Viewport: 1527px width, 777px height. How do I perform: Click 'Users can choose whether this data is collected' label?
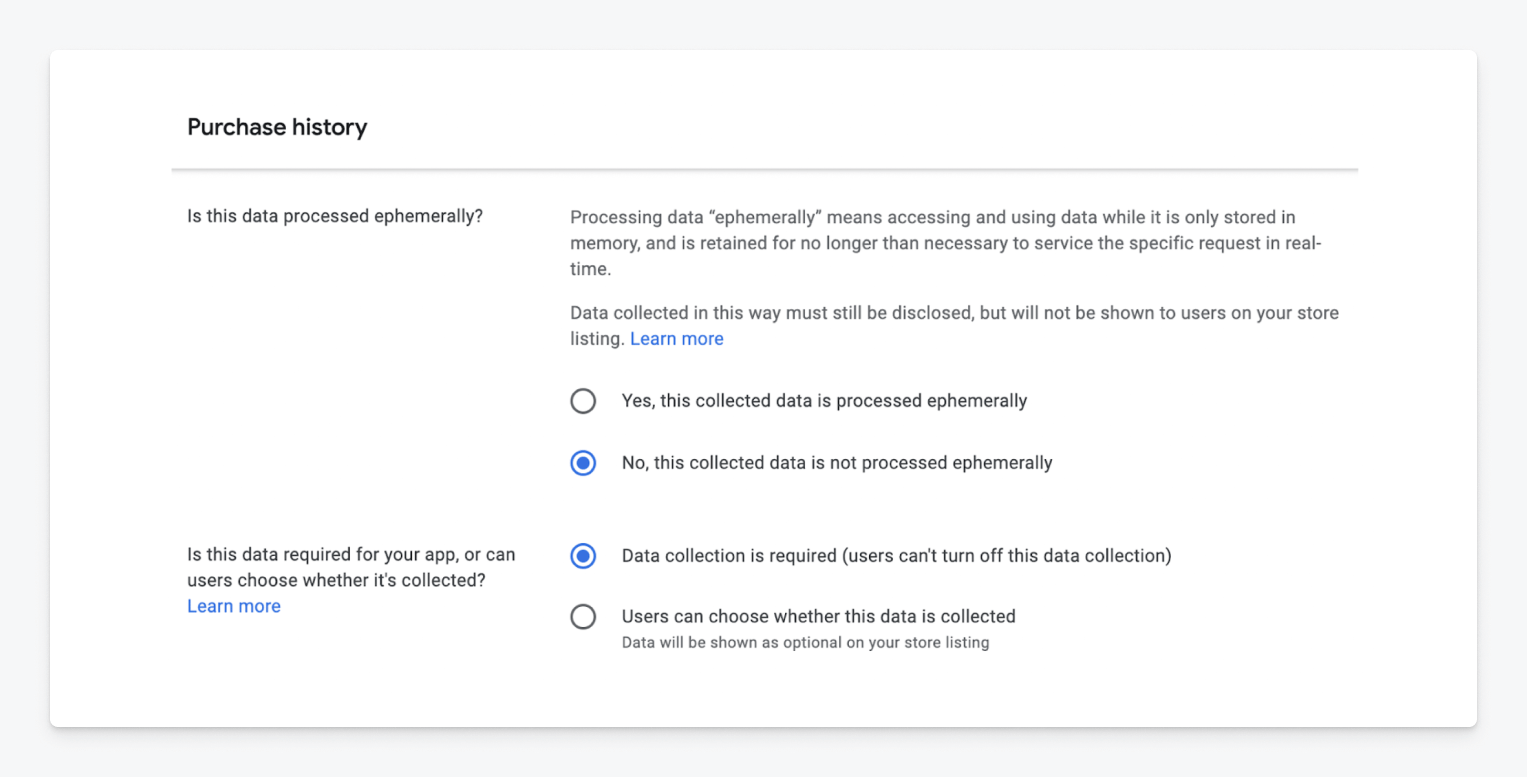pos(818,617)
